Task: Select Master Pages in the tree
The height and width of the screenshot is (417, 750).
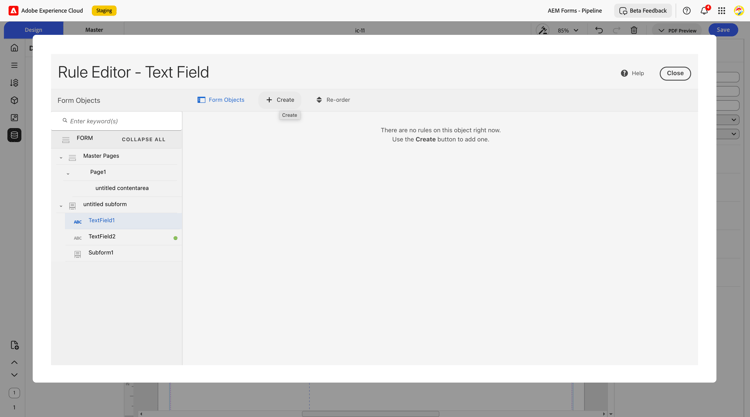Action: click(x=101, y=156)
